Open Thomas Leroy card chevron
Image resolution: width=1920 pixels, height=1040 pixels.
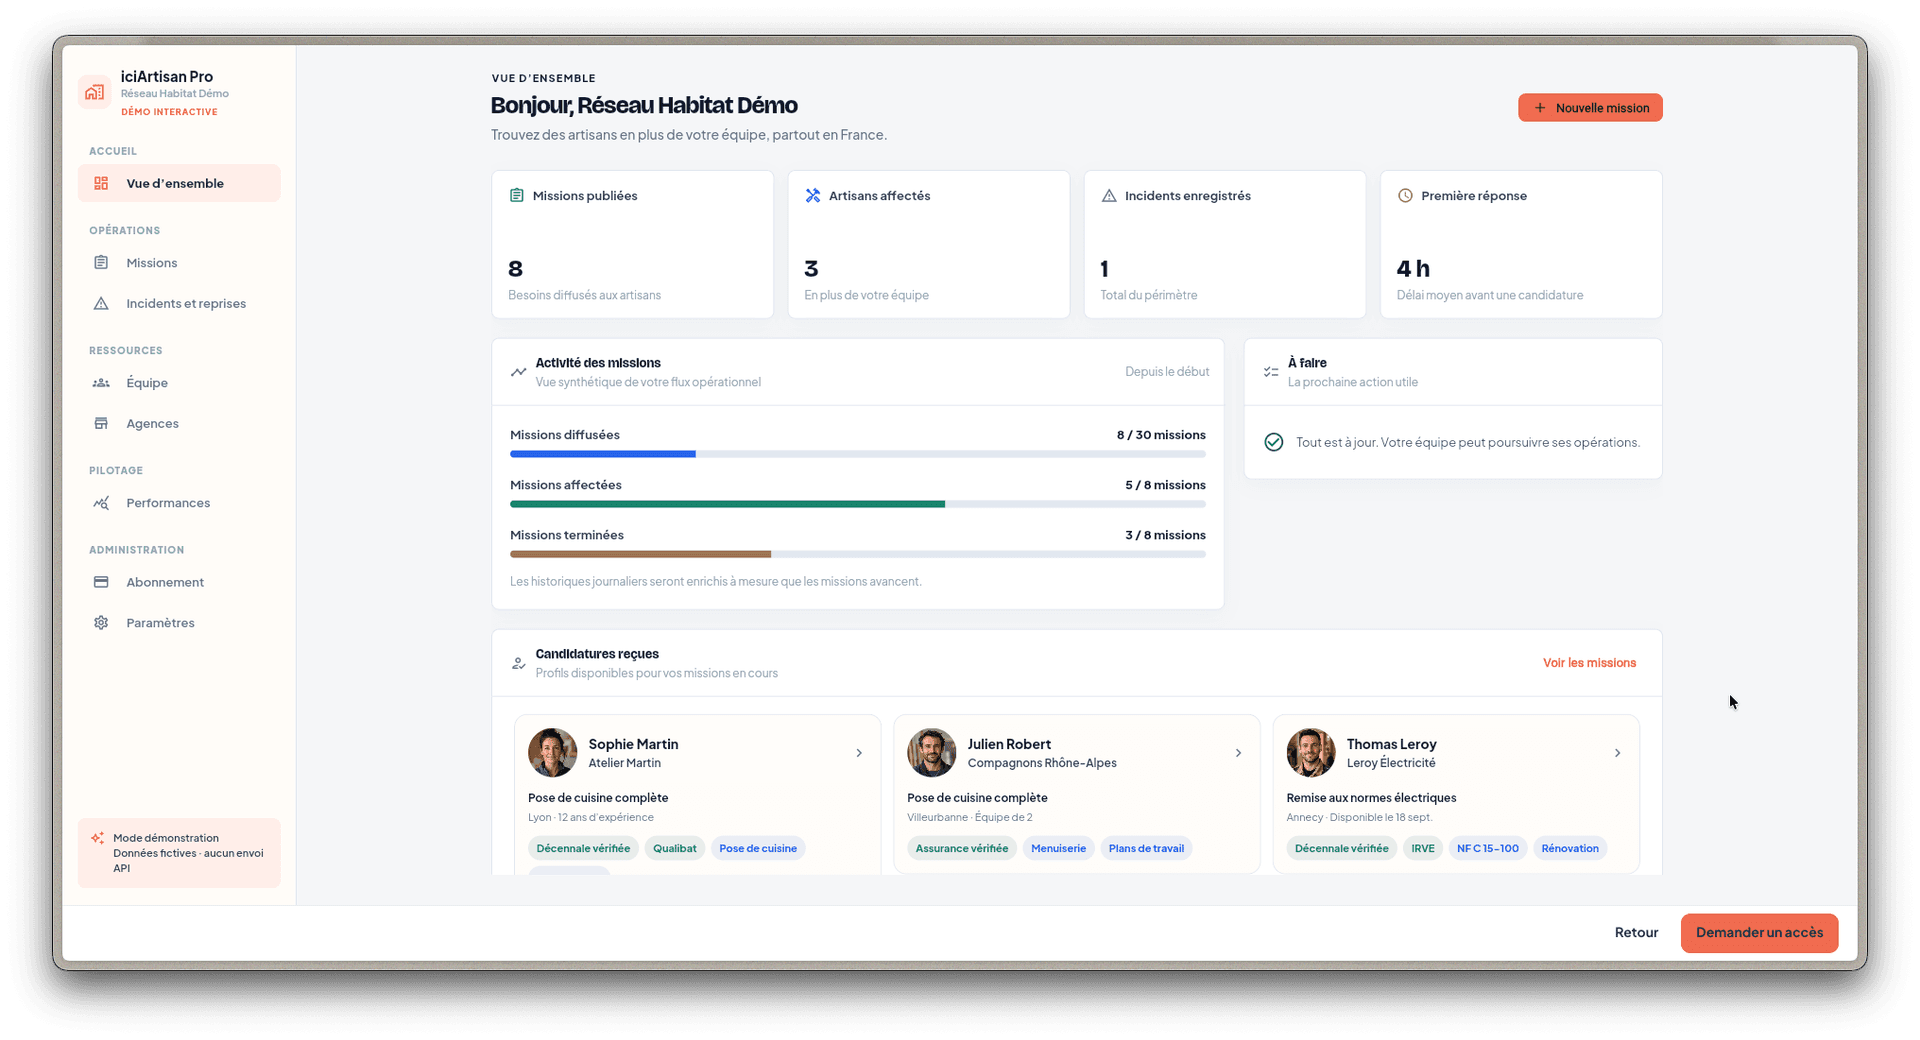tap(1617, 753)
